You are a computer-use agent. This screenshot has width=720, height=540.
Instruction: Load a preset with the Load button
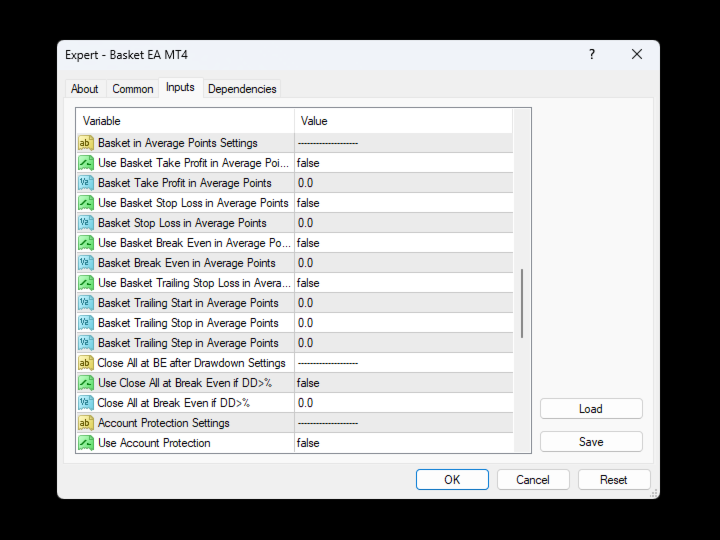[x=591, y=409]
